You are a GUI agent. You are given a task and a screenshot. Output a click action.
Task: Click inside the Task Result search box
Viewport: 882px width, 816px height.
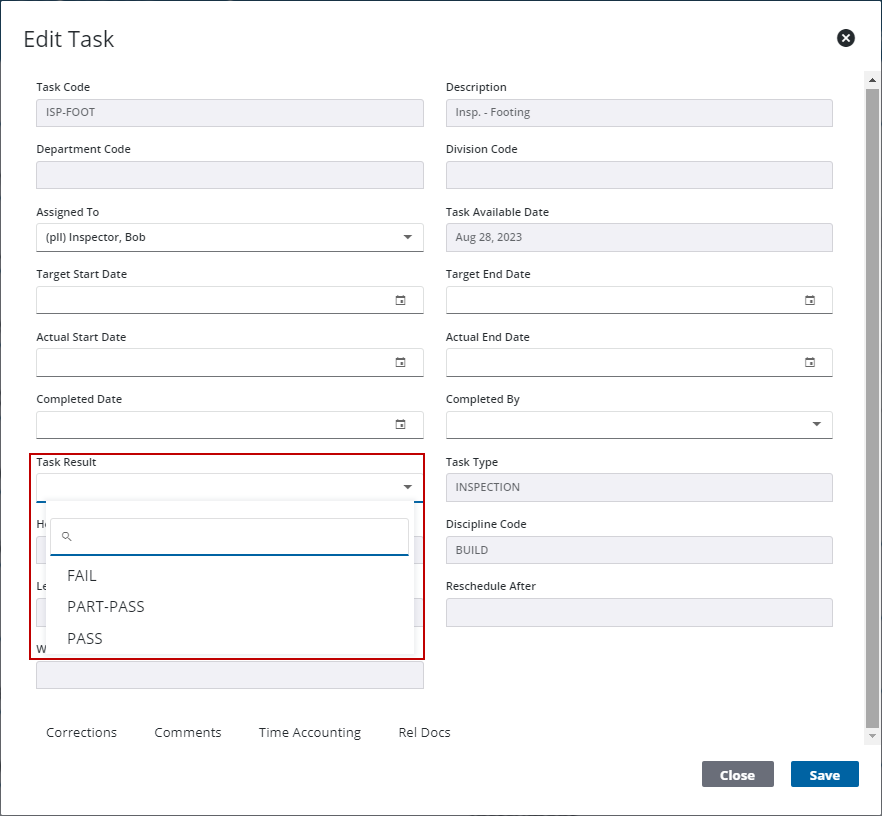[230, 536]
